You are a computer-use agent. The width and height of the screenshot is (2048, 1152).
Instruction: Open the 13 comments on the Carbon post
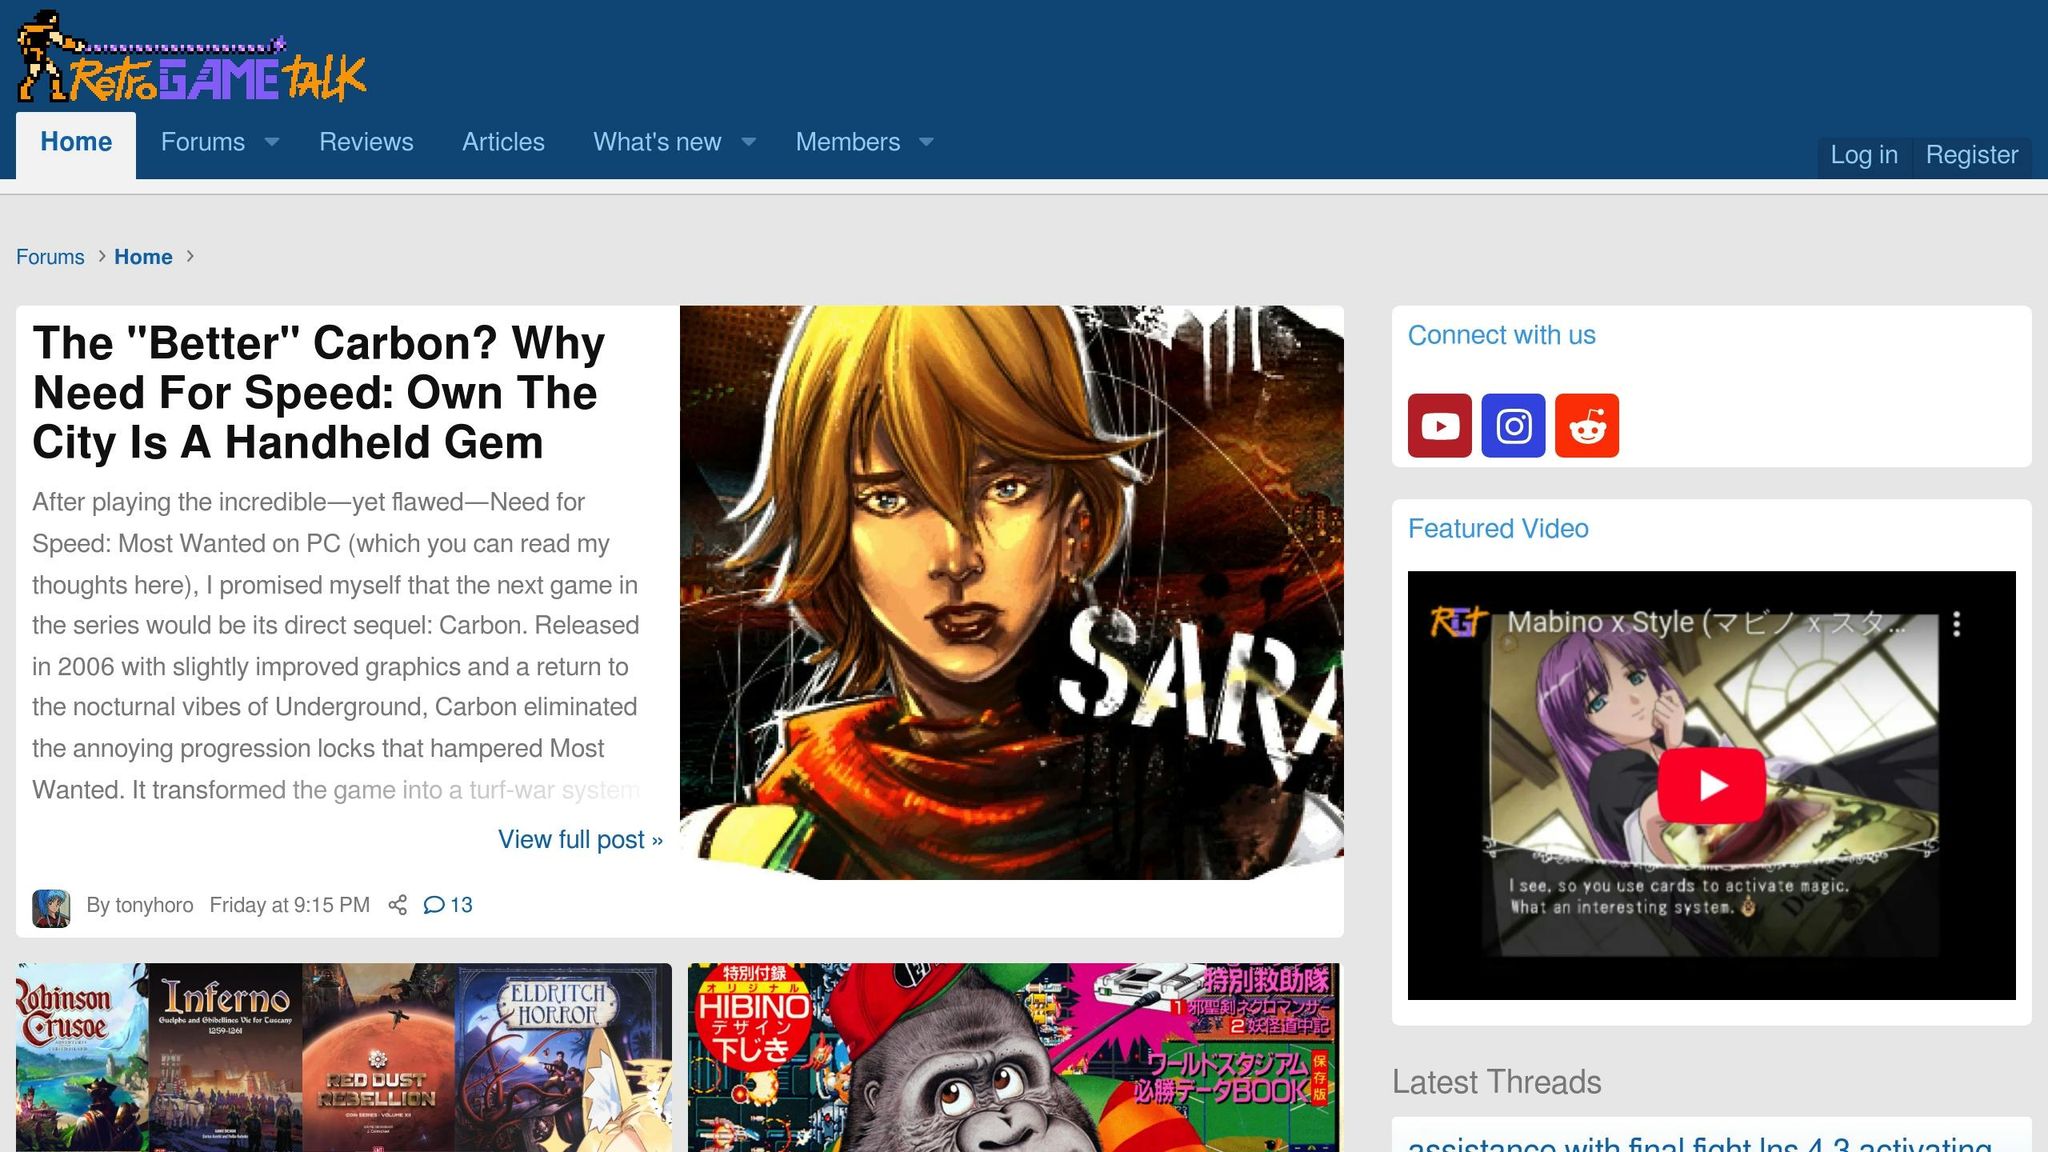(x=448, y=905)
